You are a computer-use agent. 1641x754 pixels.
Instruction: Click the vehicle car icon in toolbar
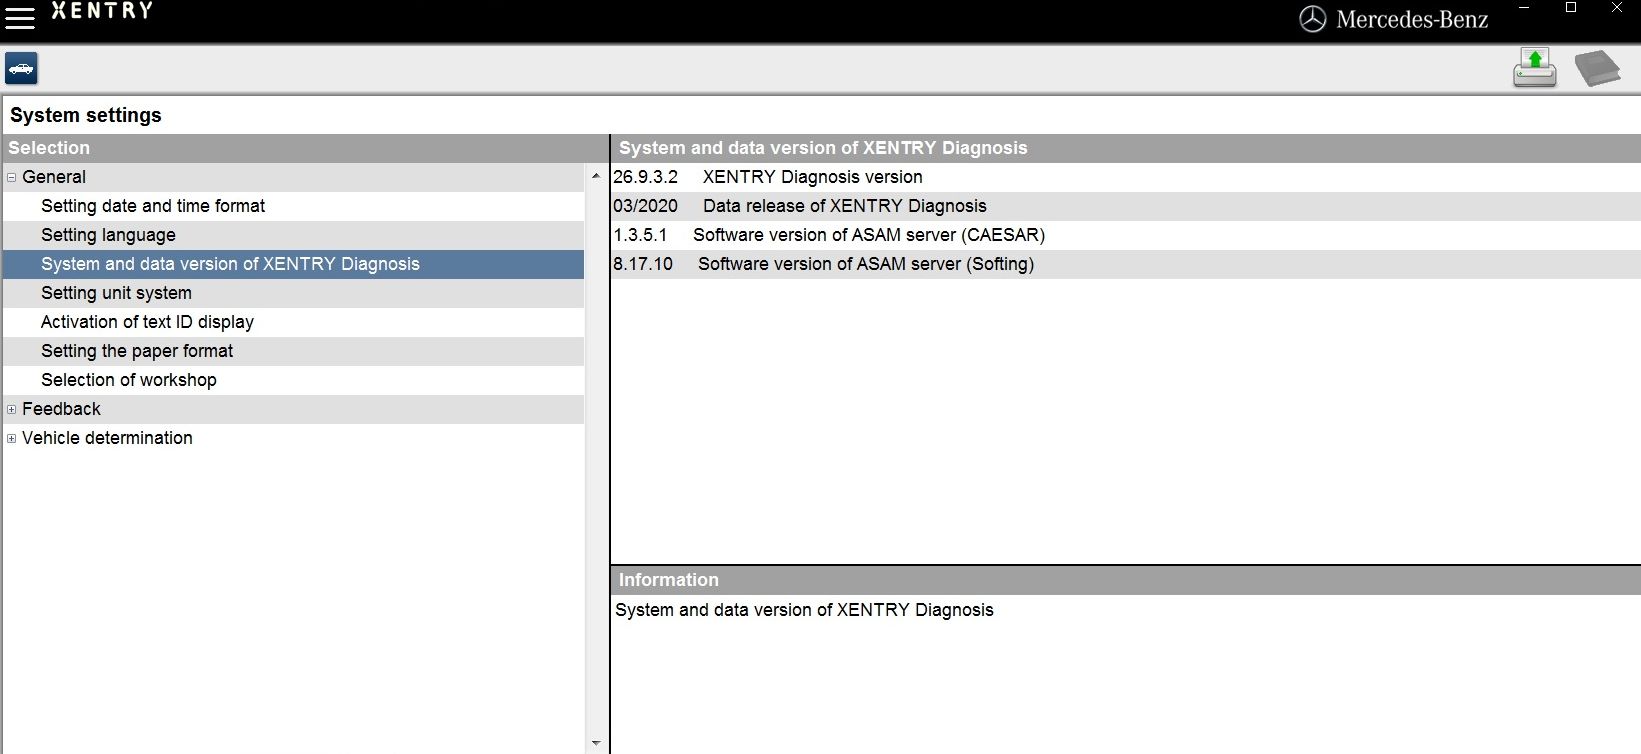click(x=21, y=69)
